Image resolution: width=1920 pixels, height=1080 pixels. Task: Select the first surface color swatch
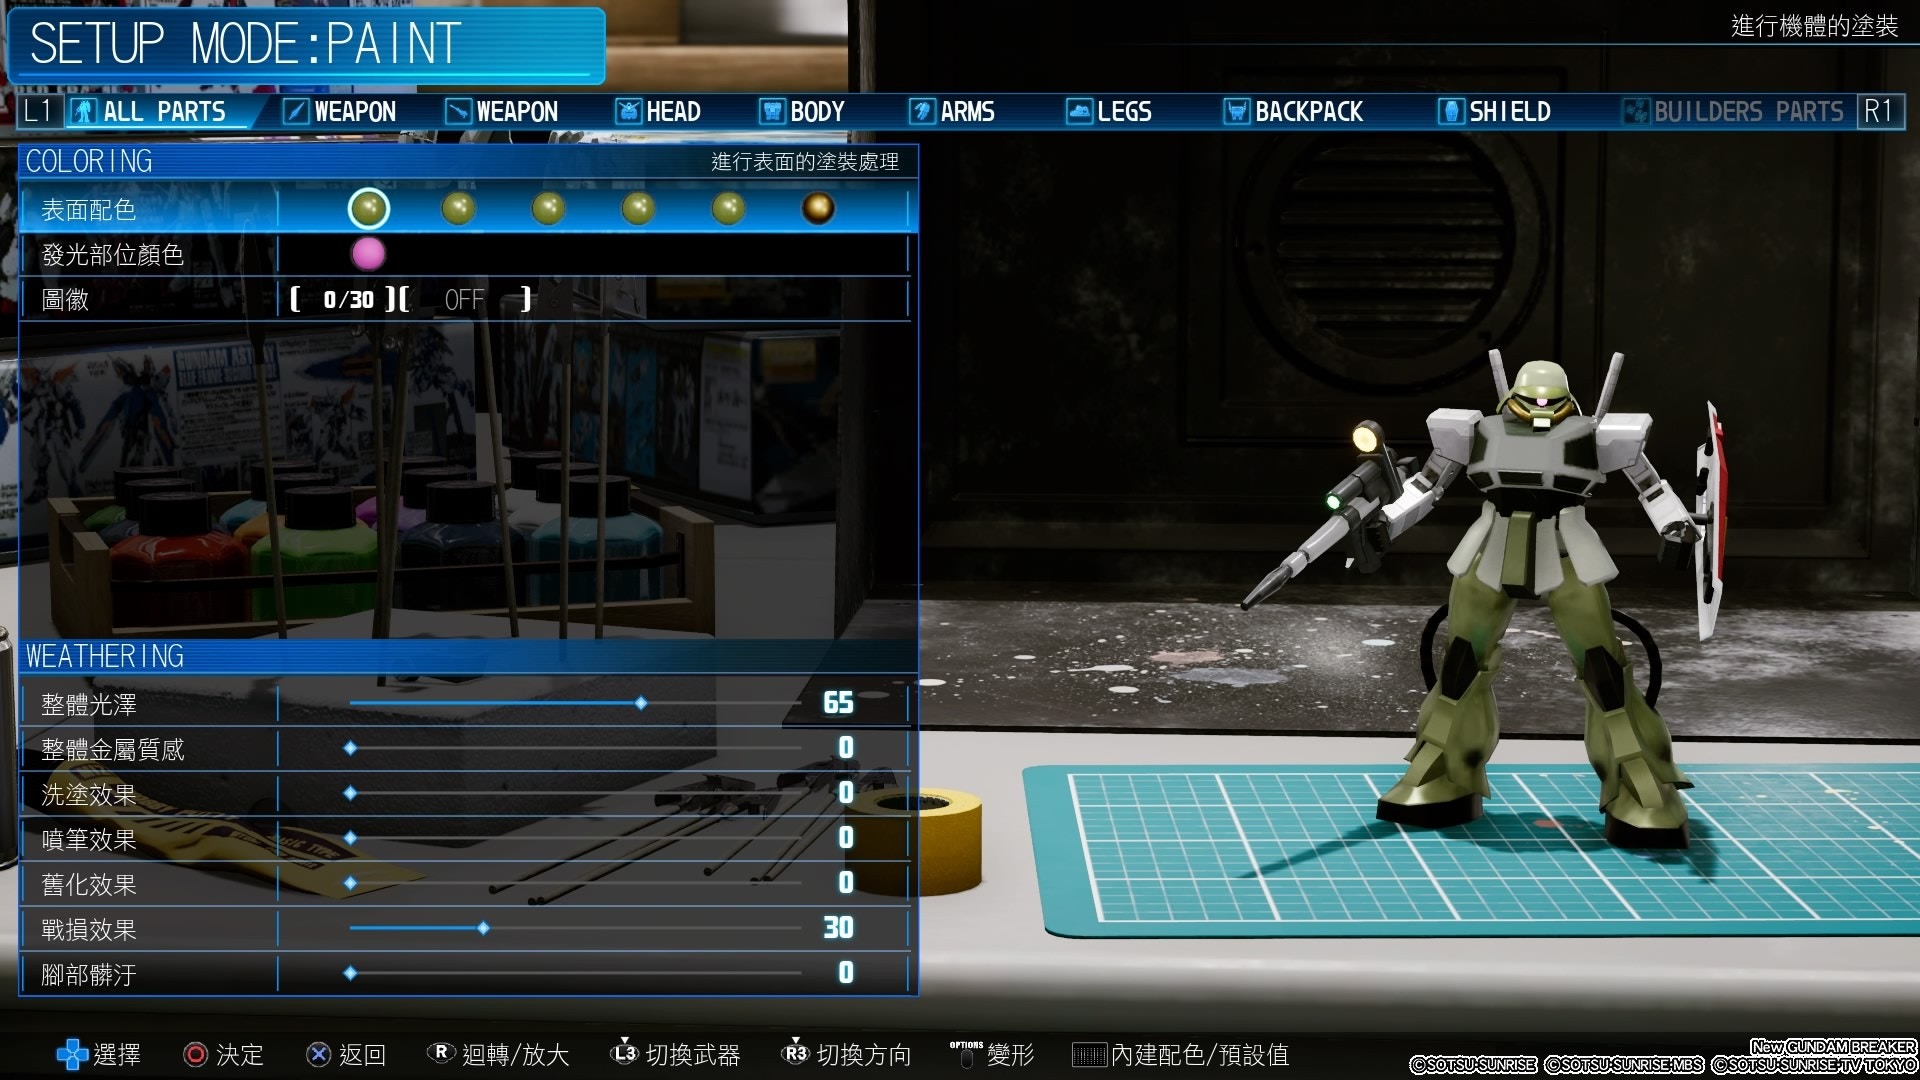tap(369, 208)
